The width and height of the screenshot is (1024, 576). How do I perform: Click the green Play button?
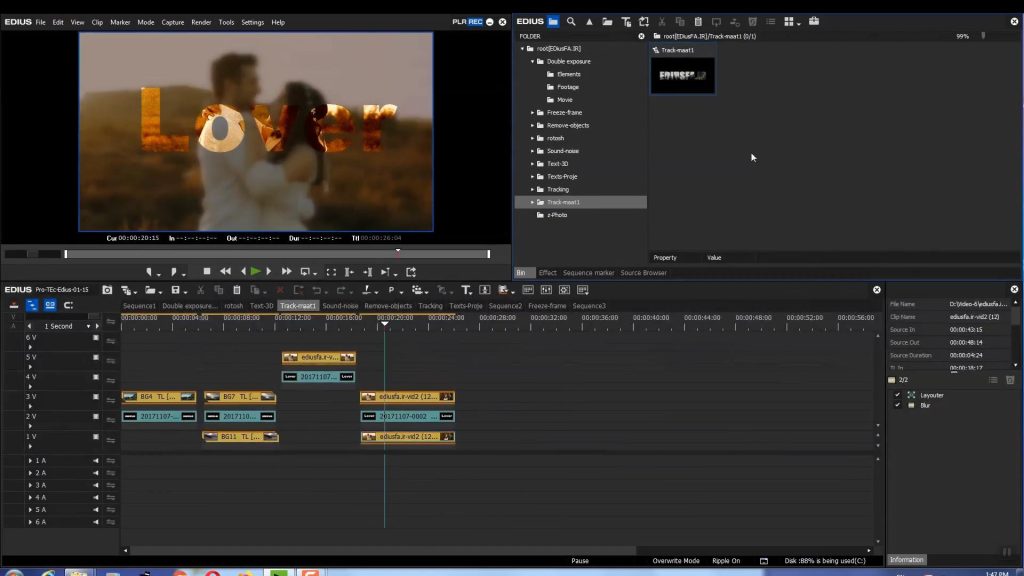255,272
